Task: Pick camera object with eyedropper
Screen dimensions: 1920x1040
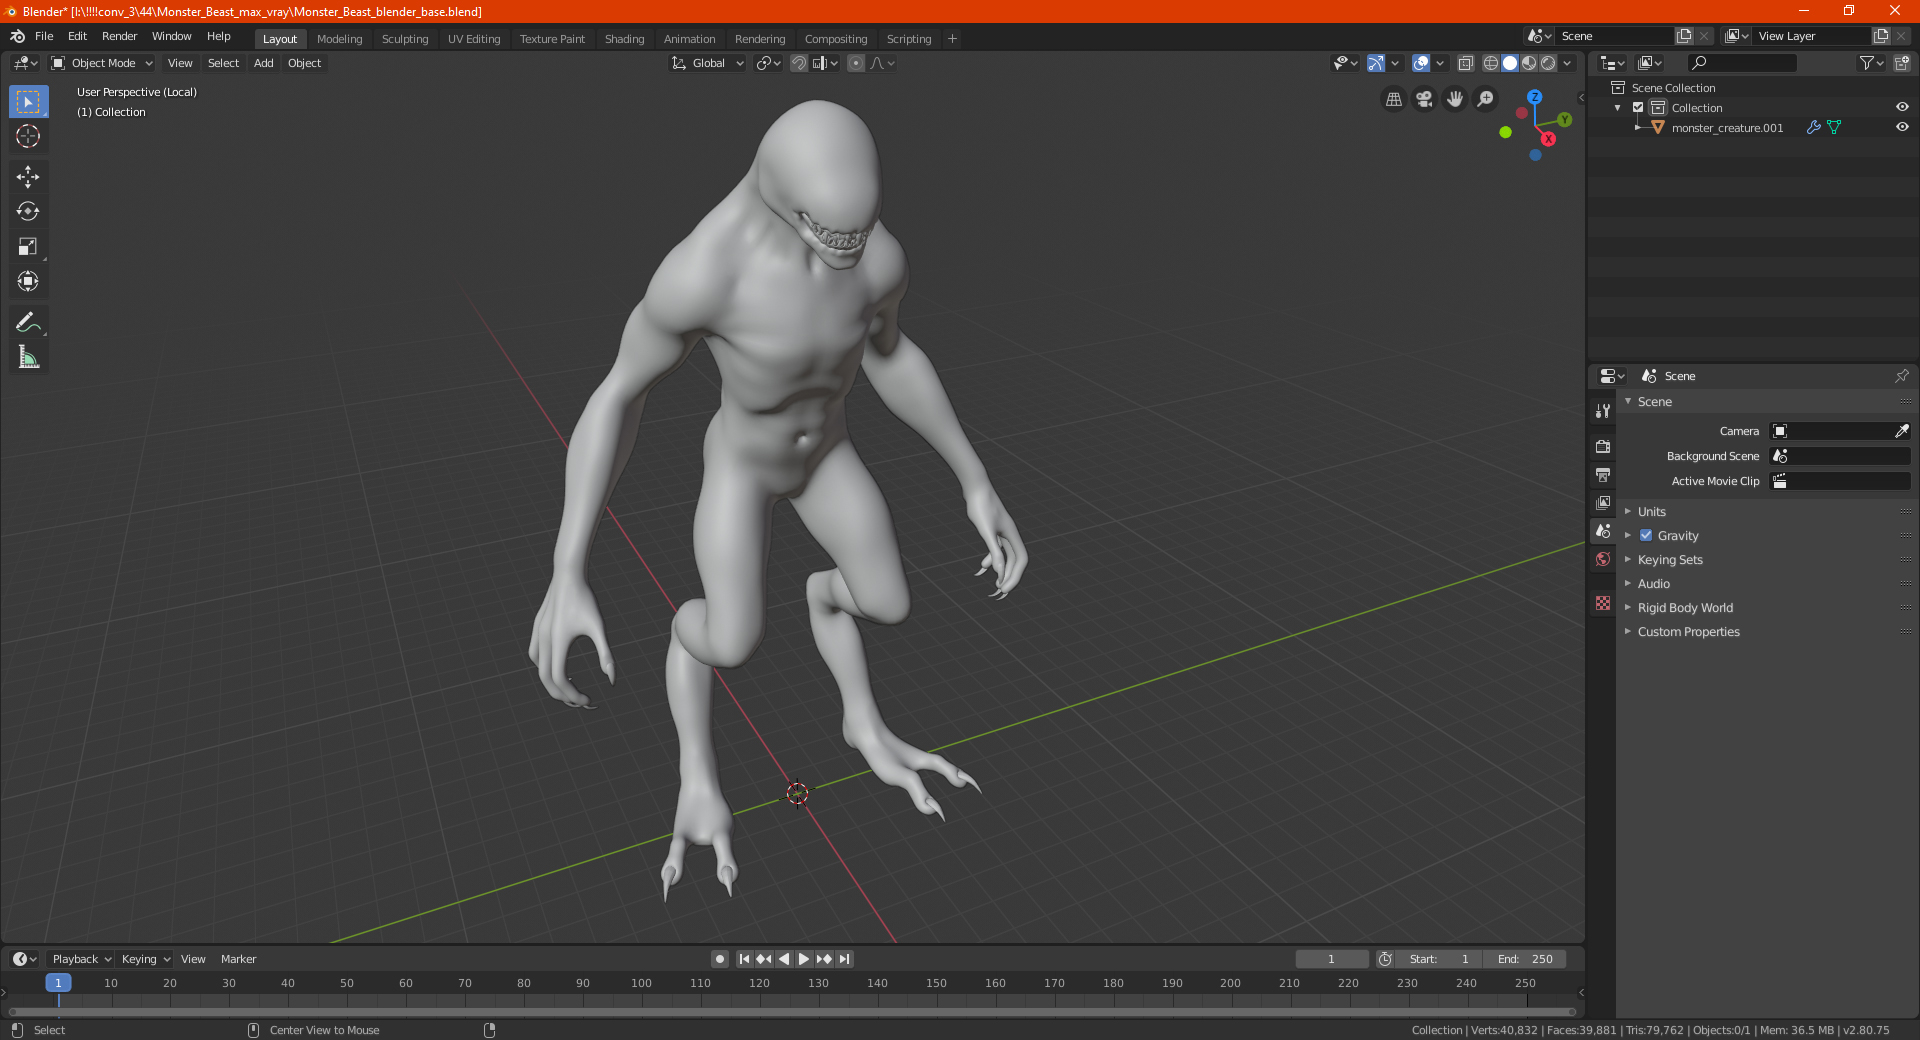Action: 1901,431
